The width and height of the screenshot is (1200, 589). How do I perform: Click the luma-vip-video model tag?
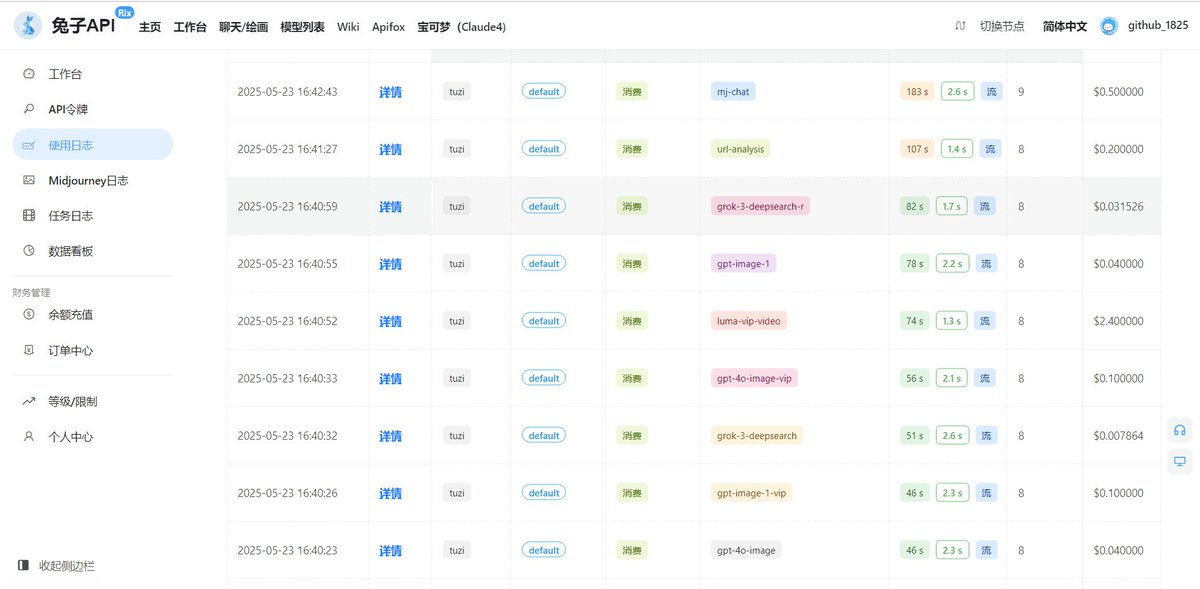coord(749,321)
